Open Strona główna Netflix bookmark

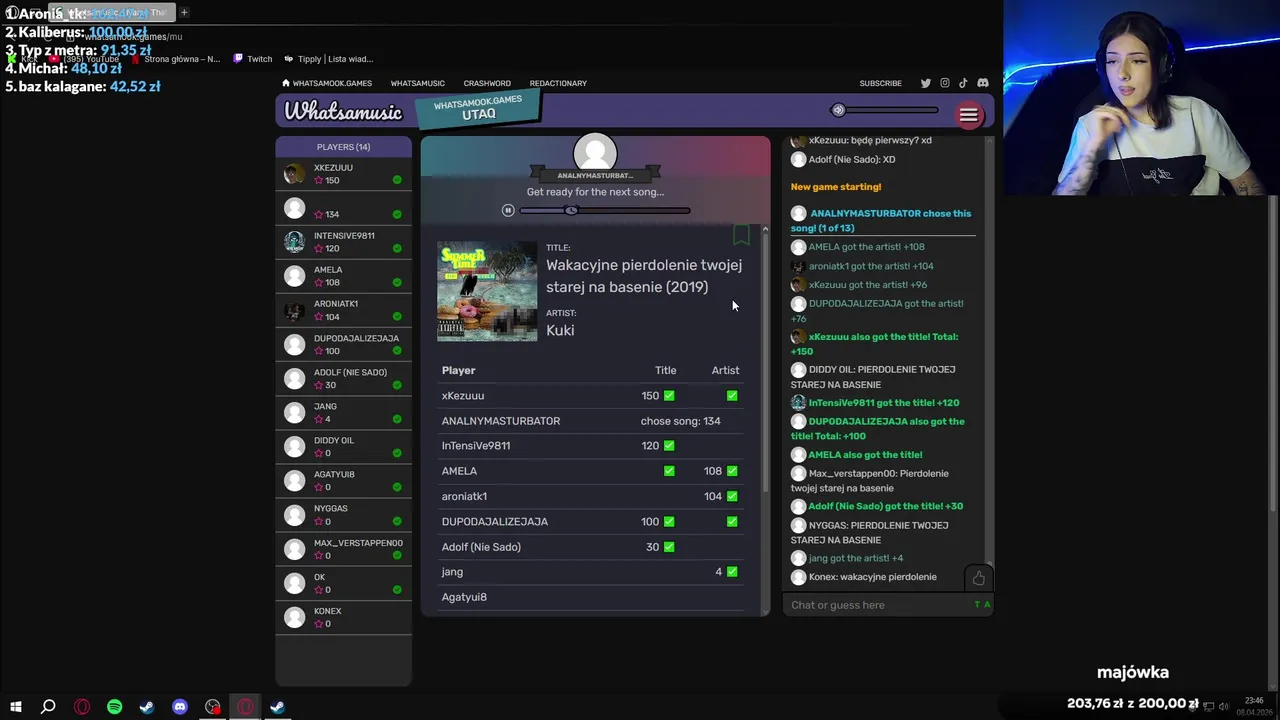[175, 59]
